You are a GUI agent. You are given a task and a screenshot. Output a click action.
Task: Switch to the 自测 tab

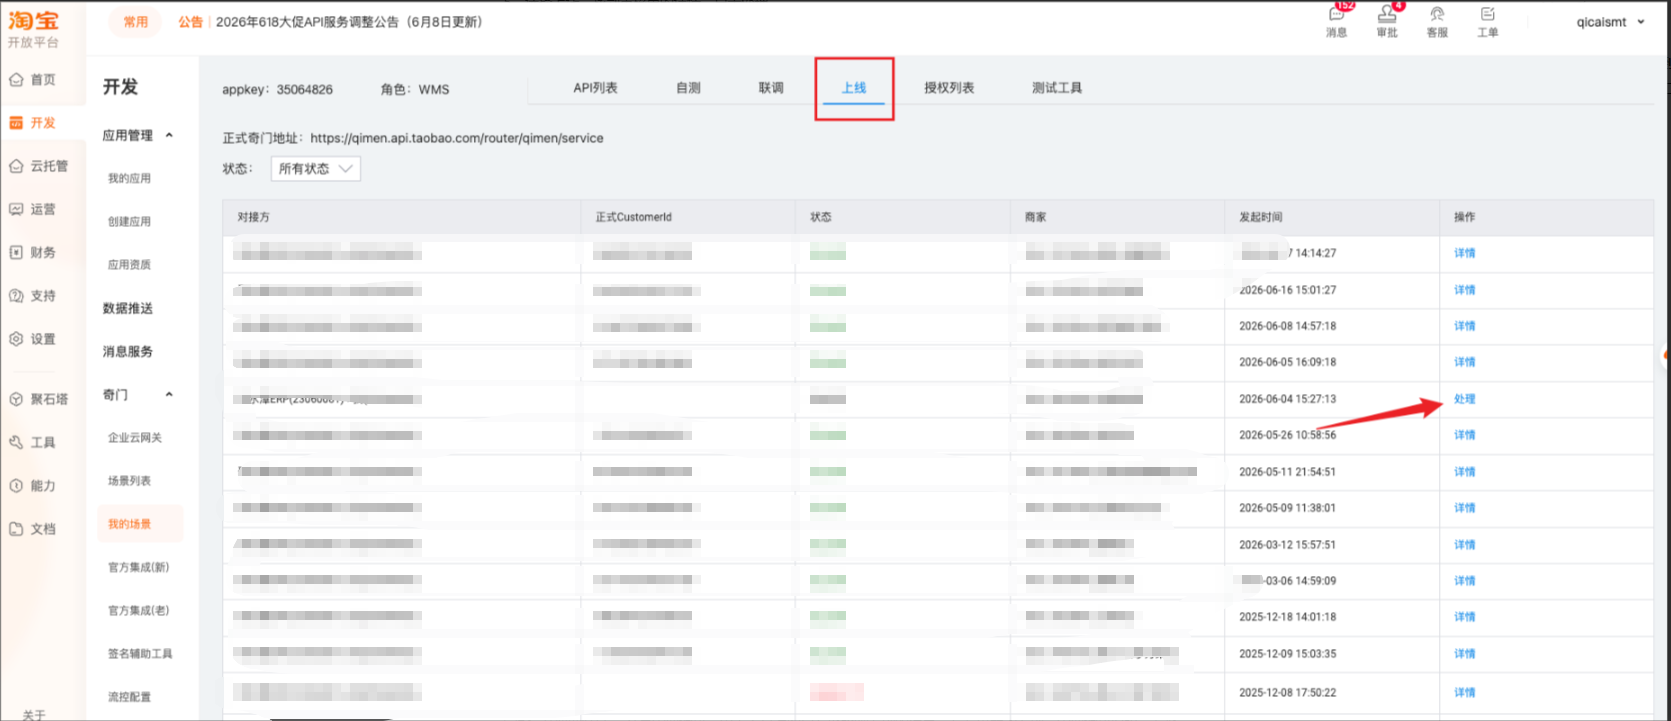pyautogui.click(x=688, y=88)
